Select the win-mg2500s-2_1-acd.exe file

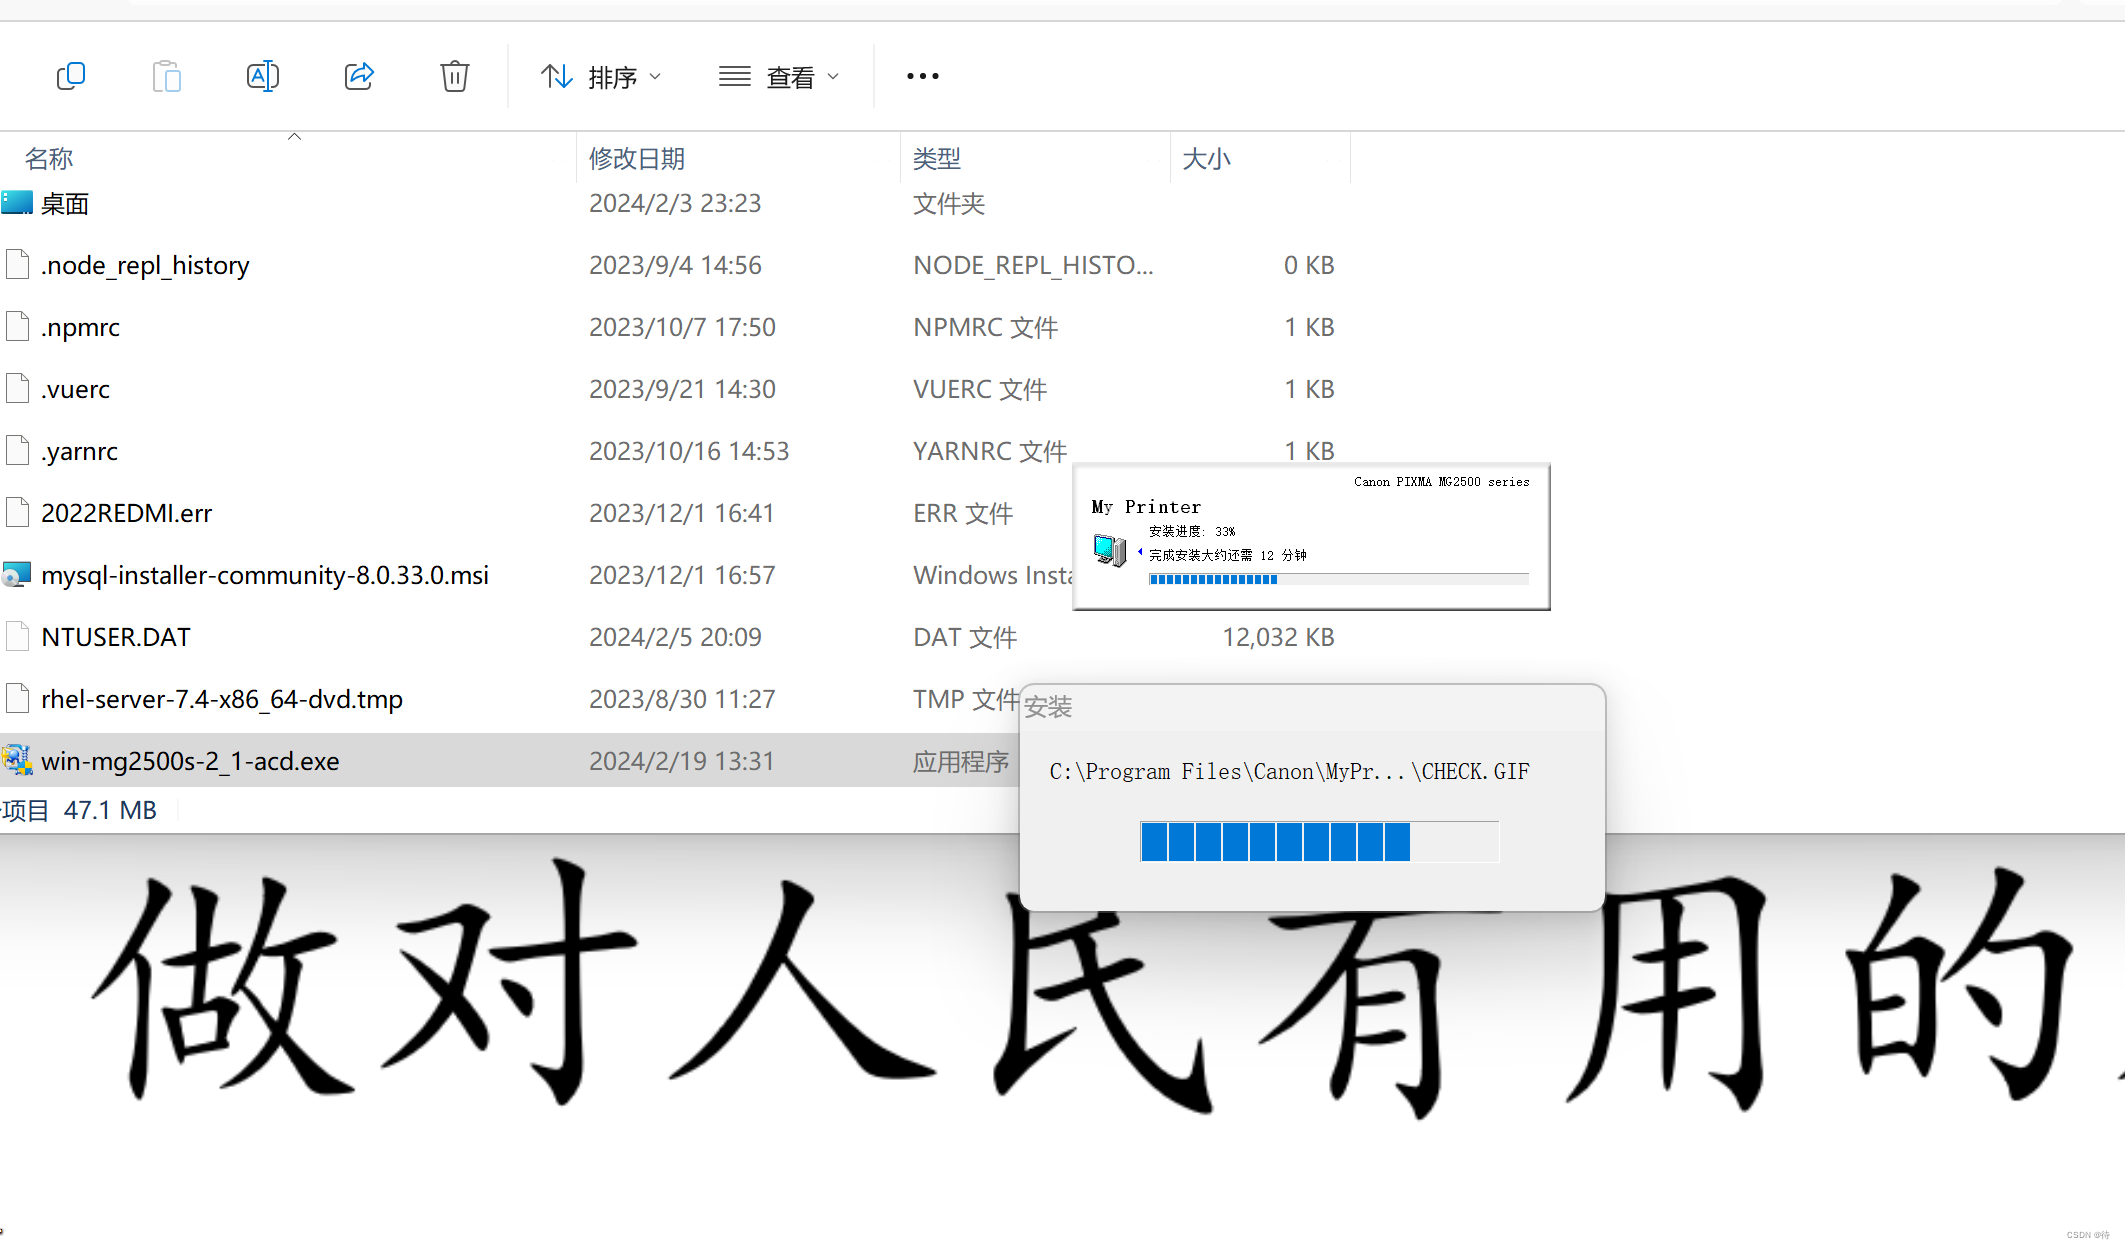190,761
